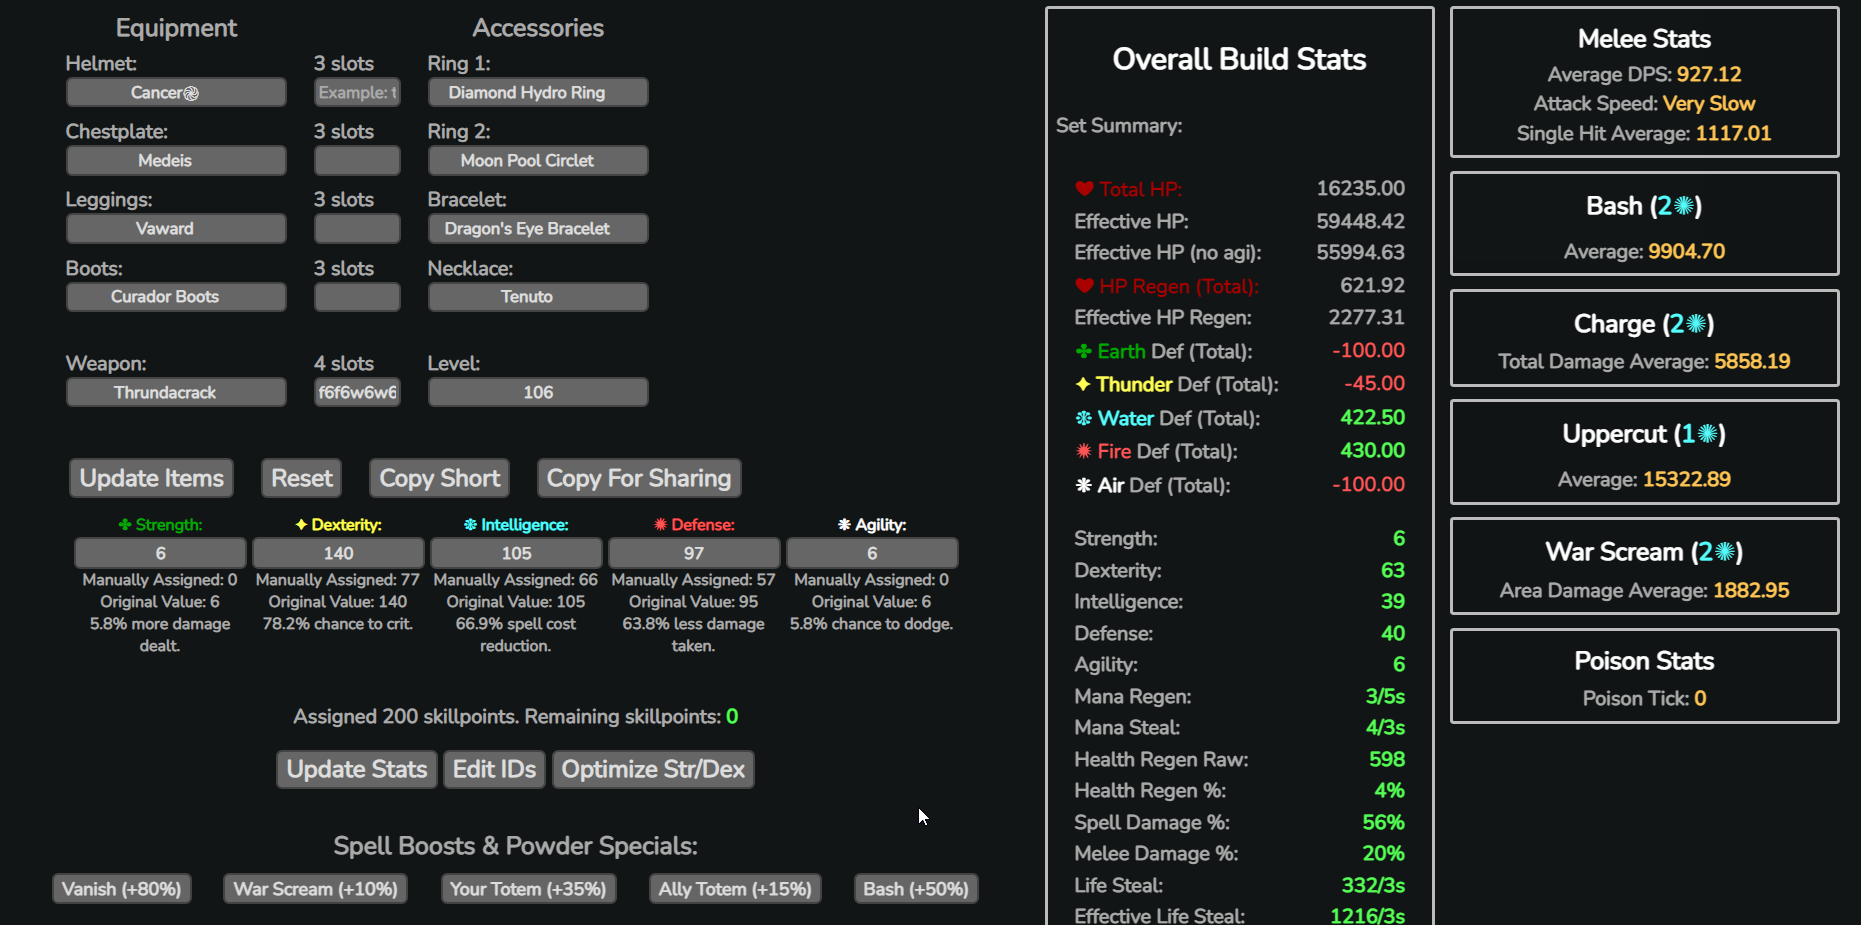Viewport: 1861px width, 925px height.
Task: Click the Copy For Sharing button
Action: [x=639, y=478]
